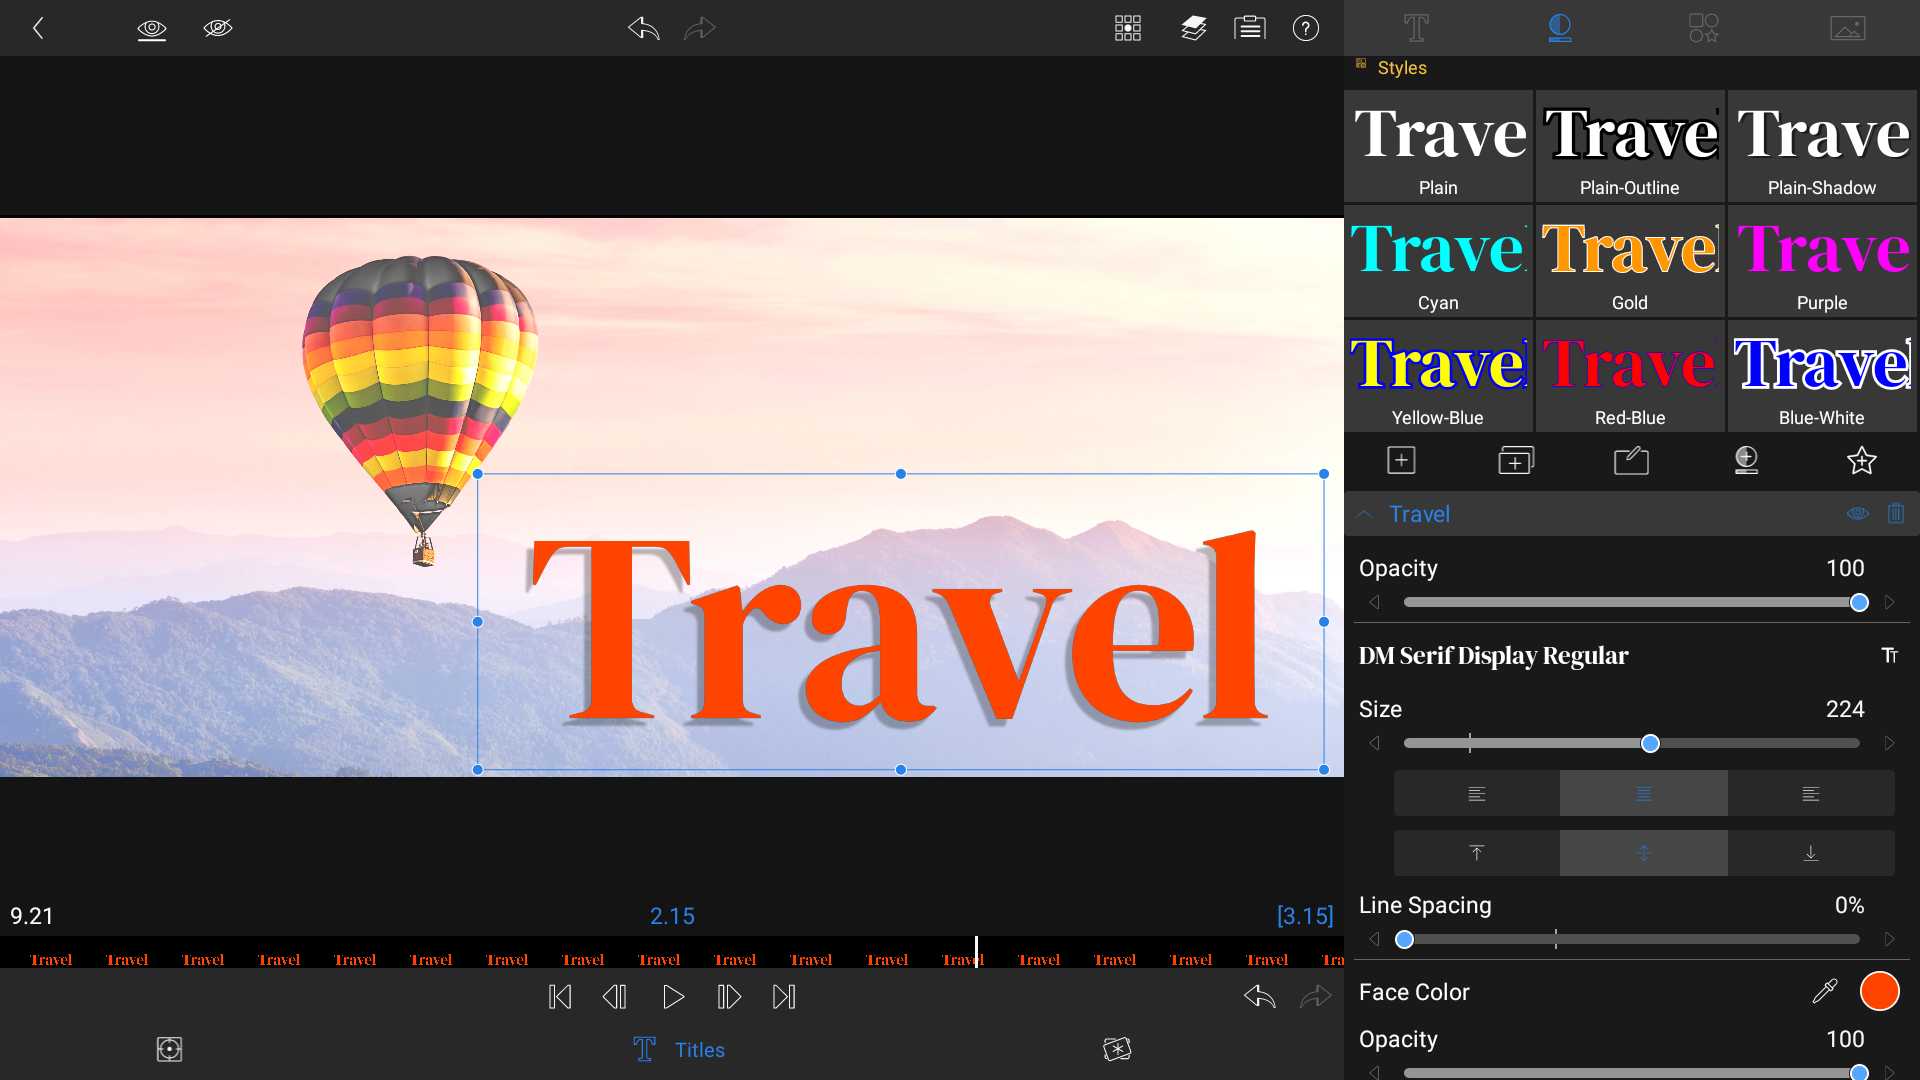
Task: Open the font picker Tt icon
Action: pyautogui.click(x=1890, y=655)
